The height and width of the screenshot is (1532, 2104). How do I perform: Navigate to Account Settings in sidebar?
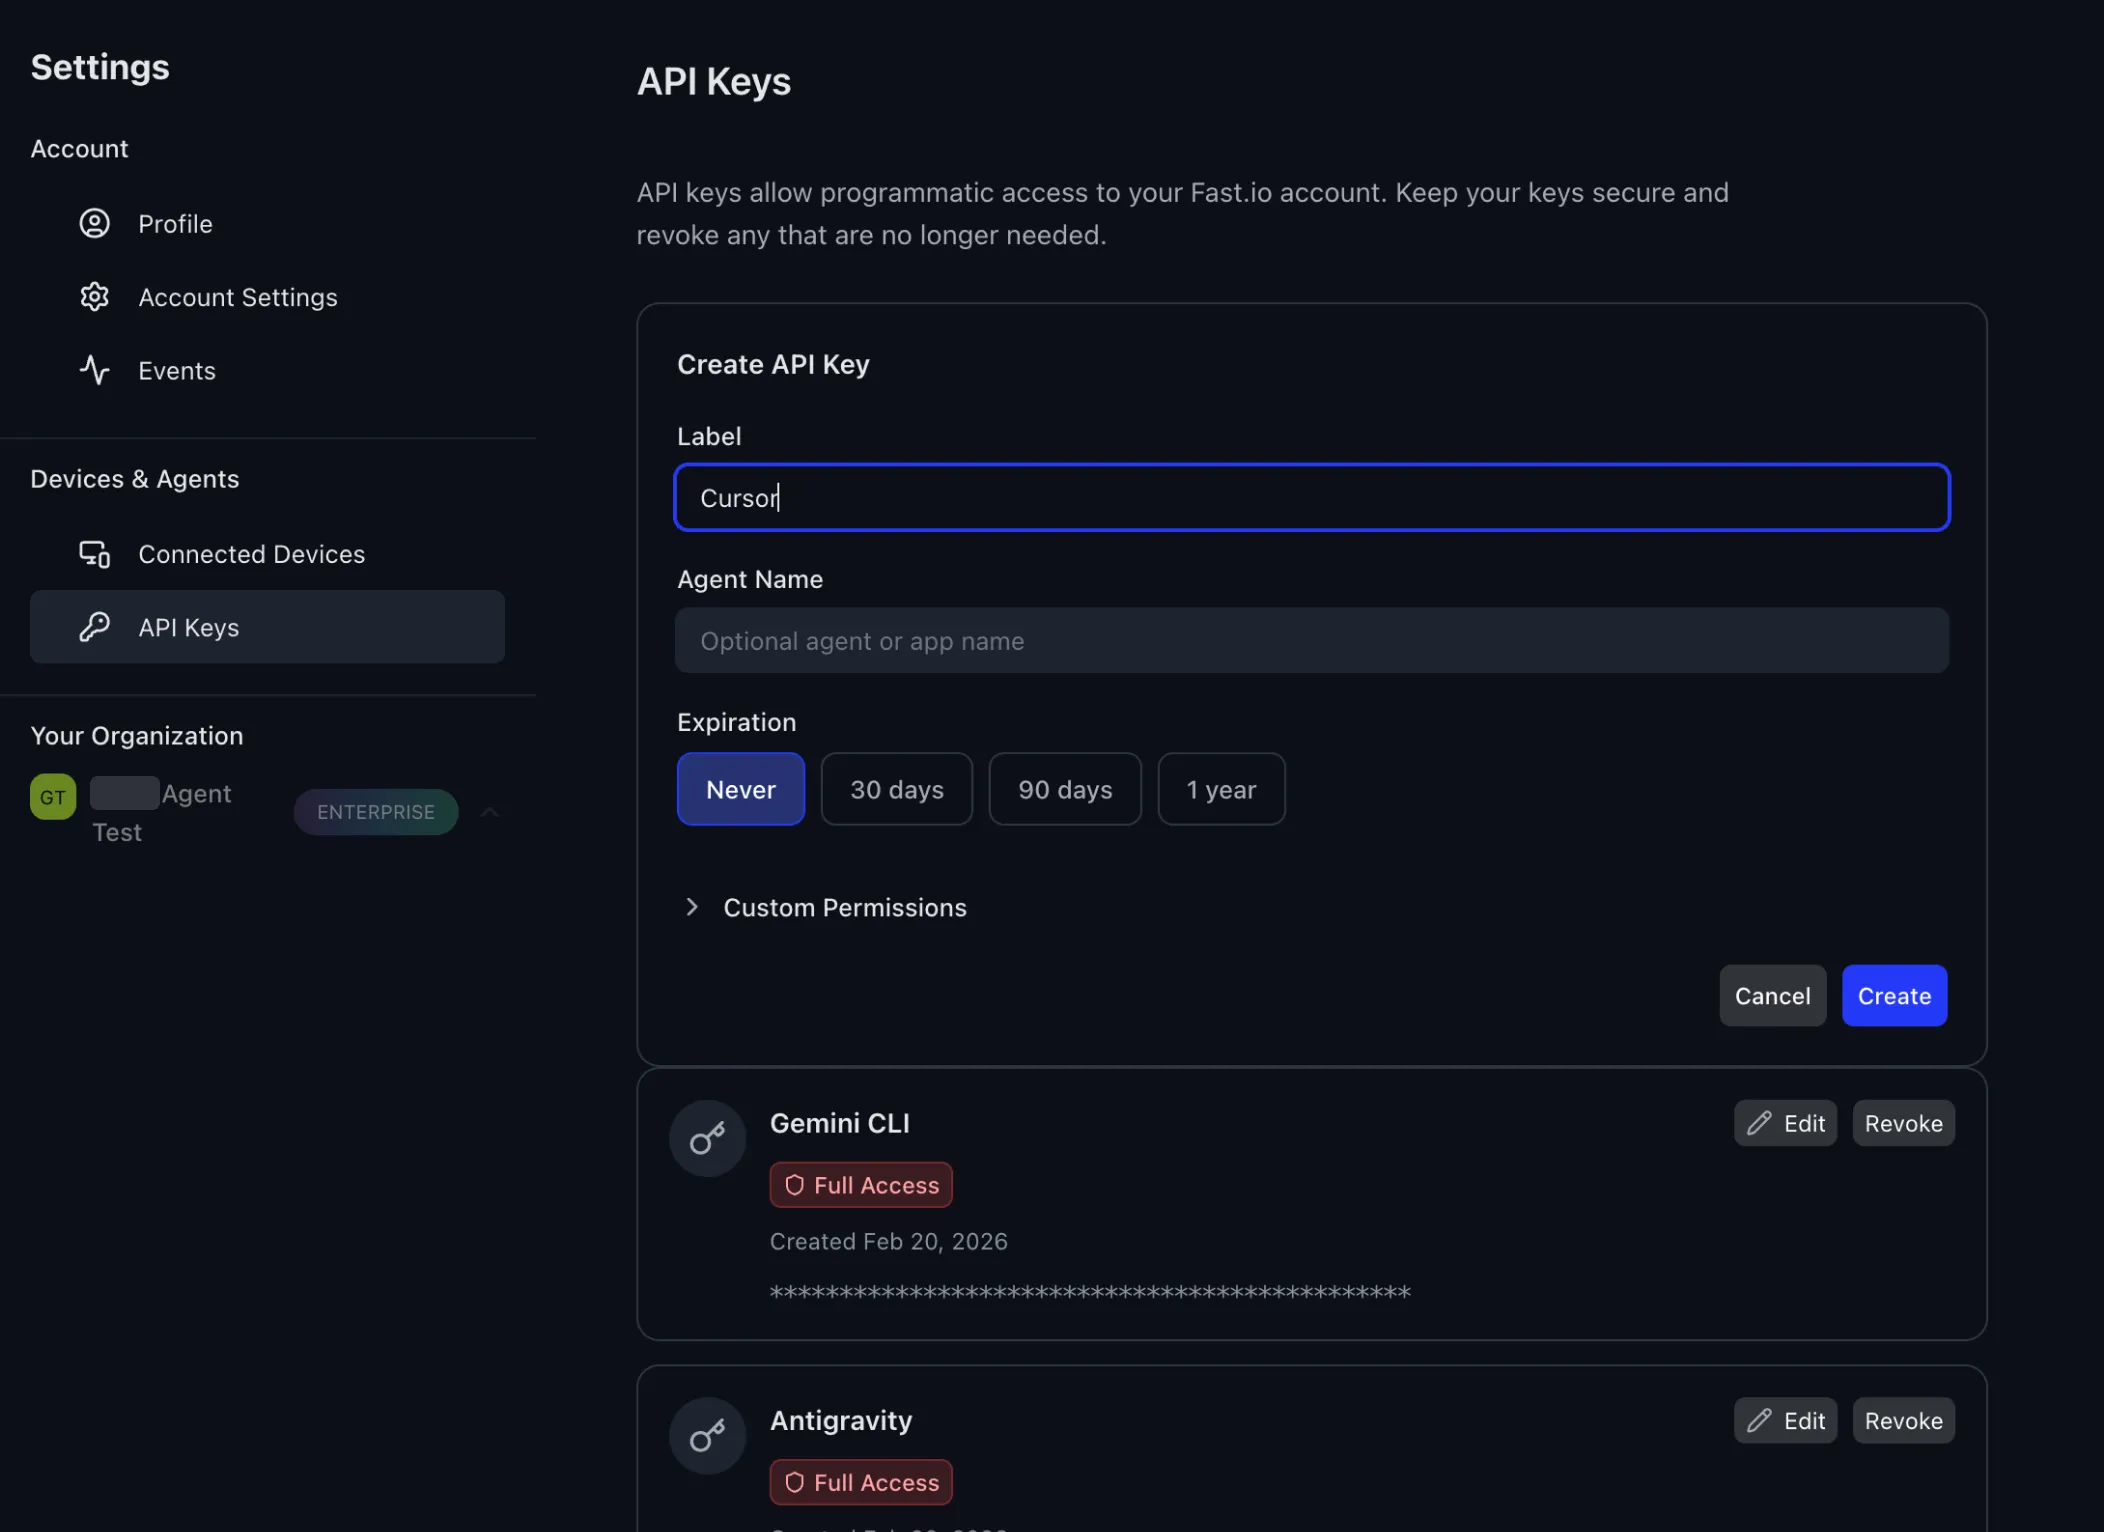237,296
